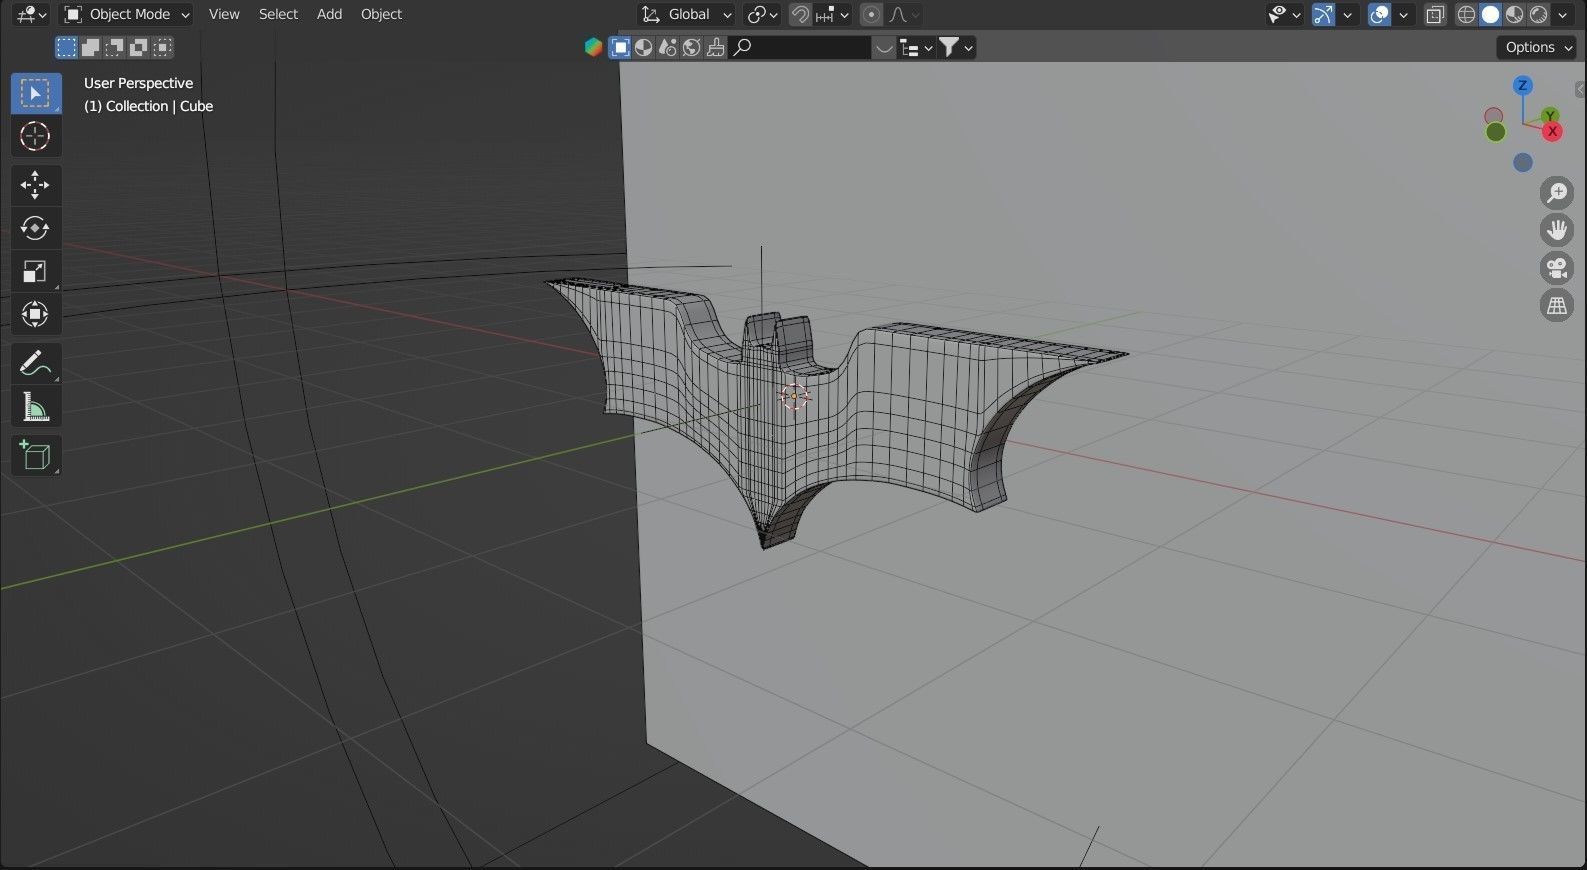The width and height of the screenshot is (1587, 870).
Task: Open object visibility and selectability dropdown
Action: (1284, 14)
